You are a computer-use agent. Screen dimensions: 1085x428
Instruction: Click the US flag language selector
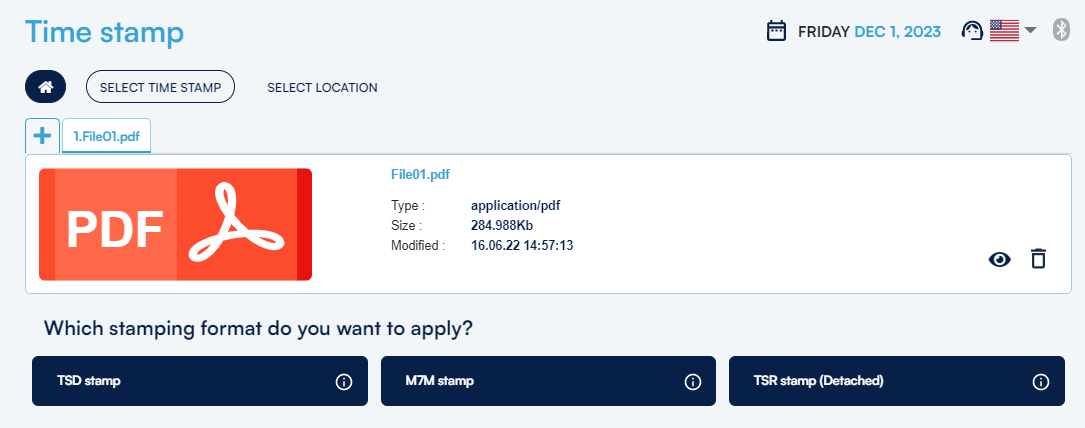[x=1003, y=31]
